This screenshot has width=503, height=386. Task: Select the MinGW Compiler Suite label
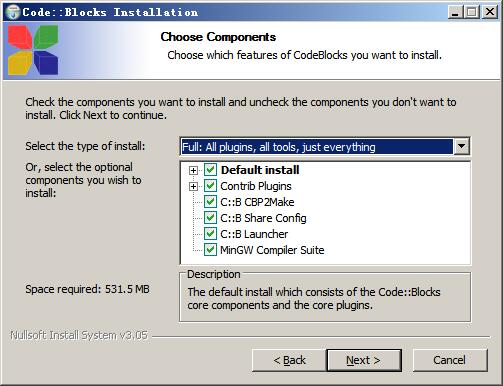click(x=272, y=250)
